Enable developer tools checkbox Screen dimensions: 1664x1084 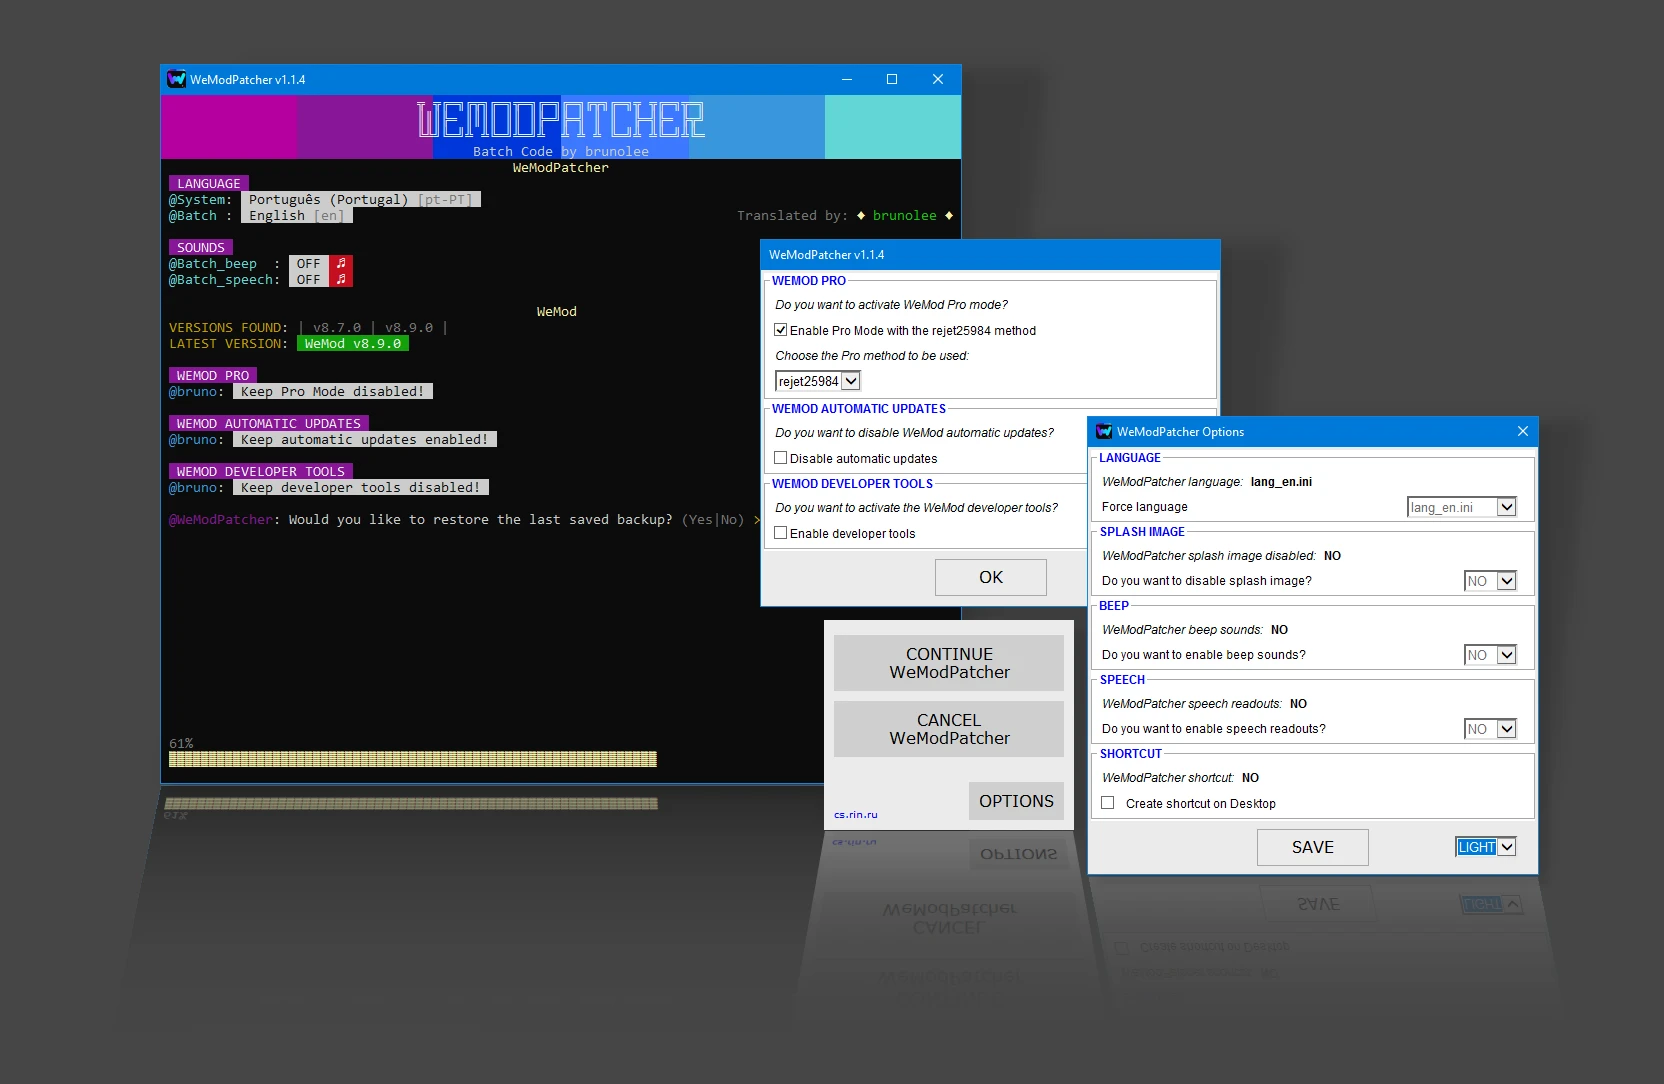point(780,533)
